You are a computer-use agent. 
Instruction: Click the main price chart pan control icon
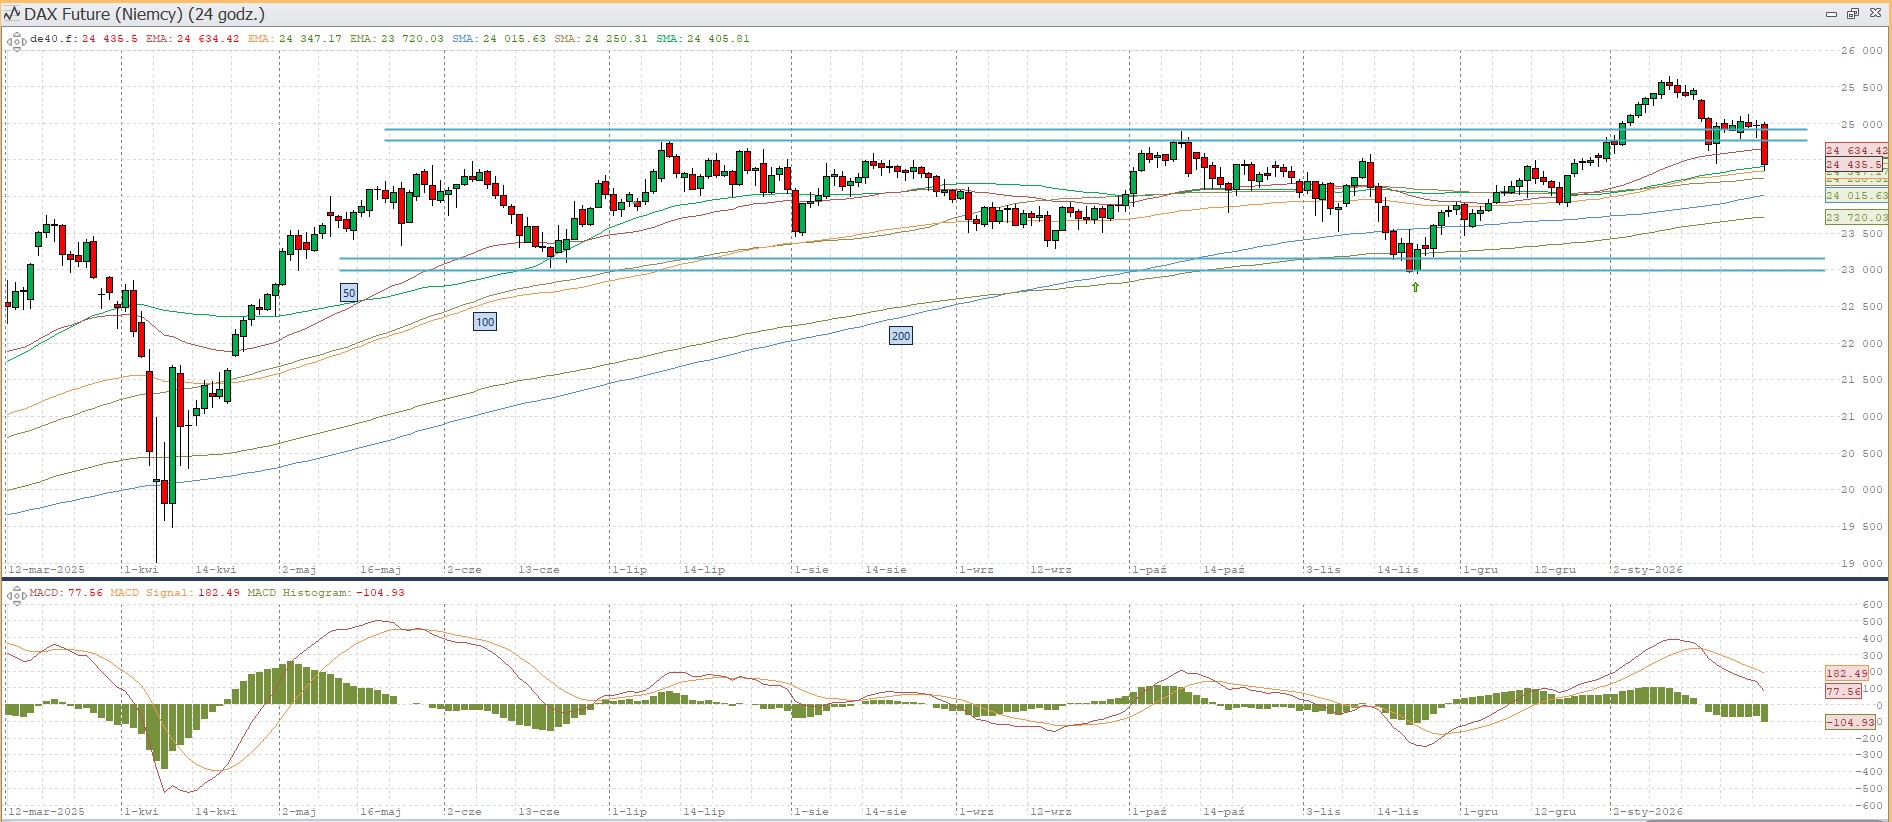coord(16,41)
